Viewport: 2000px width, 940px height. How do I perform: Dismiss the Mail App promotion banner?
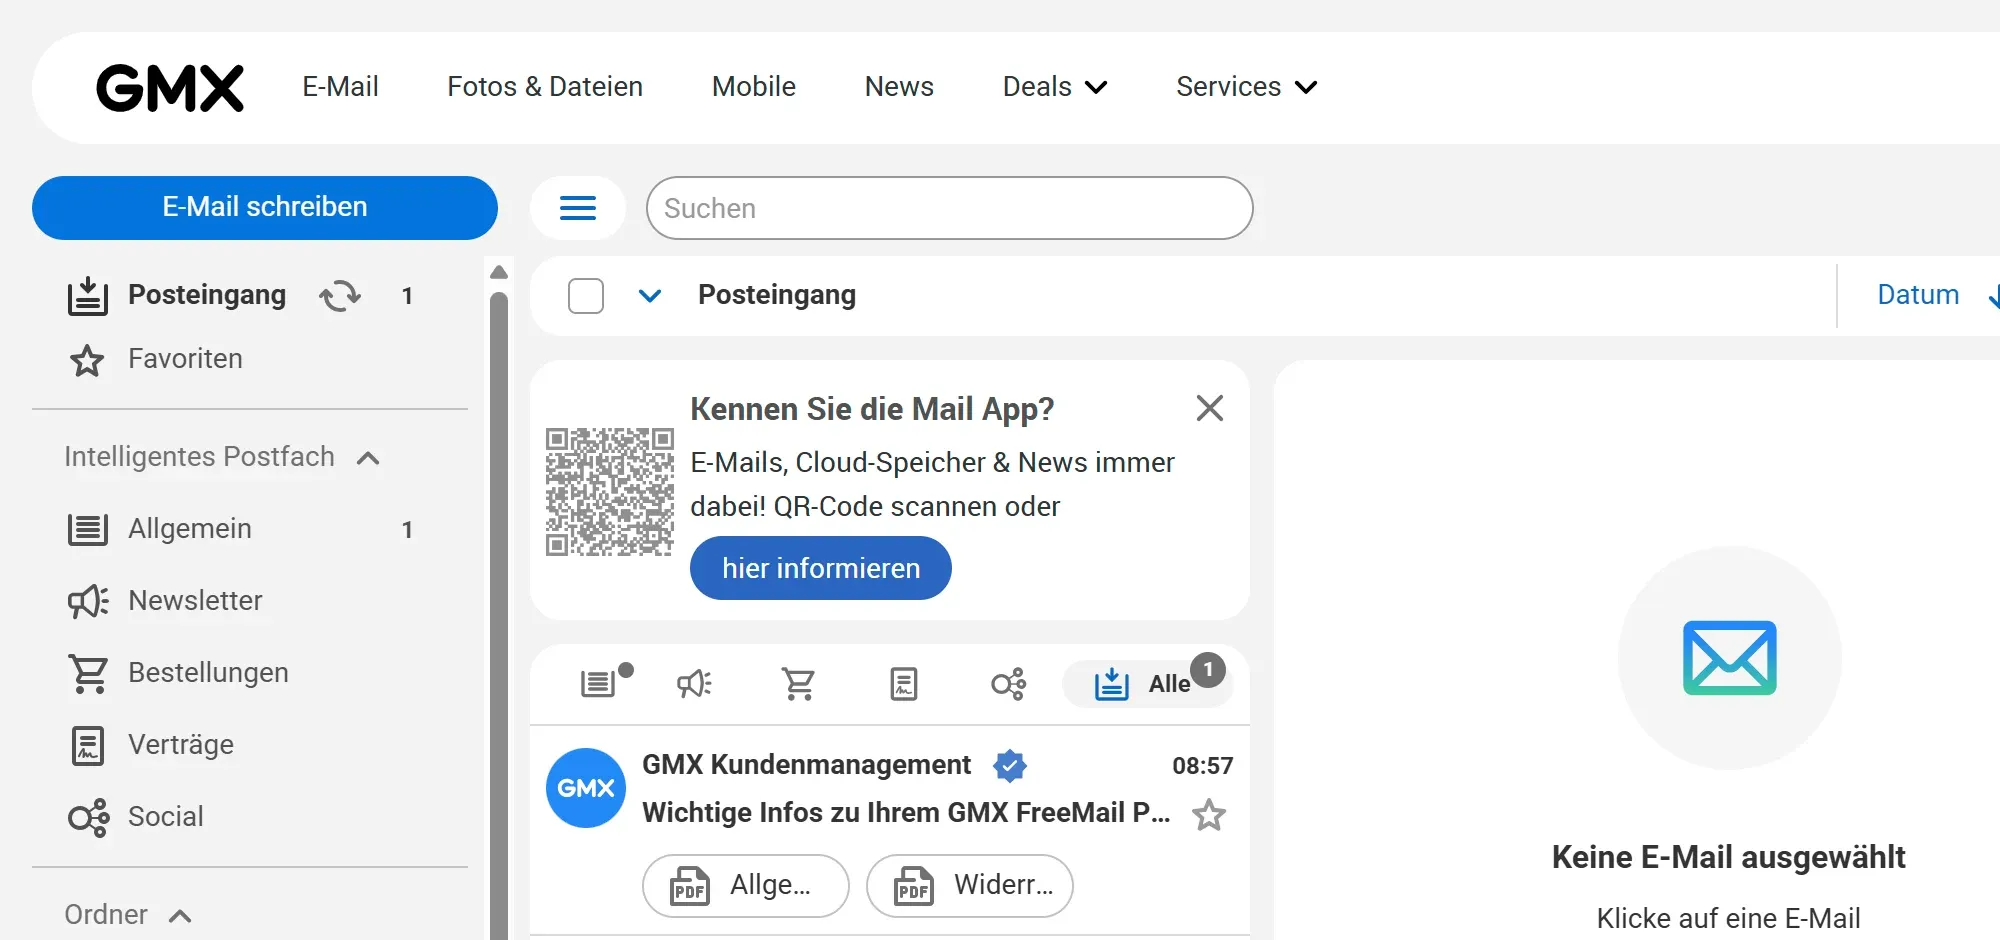1210,408
